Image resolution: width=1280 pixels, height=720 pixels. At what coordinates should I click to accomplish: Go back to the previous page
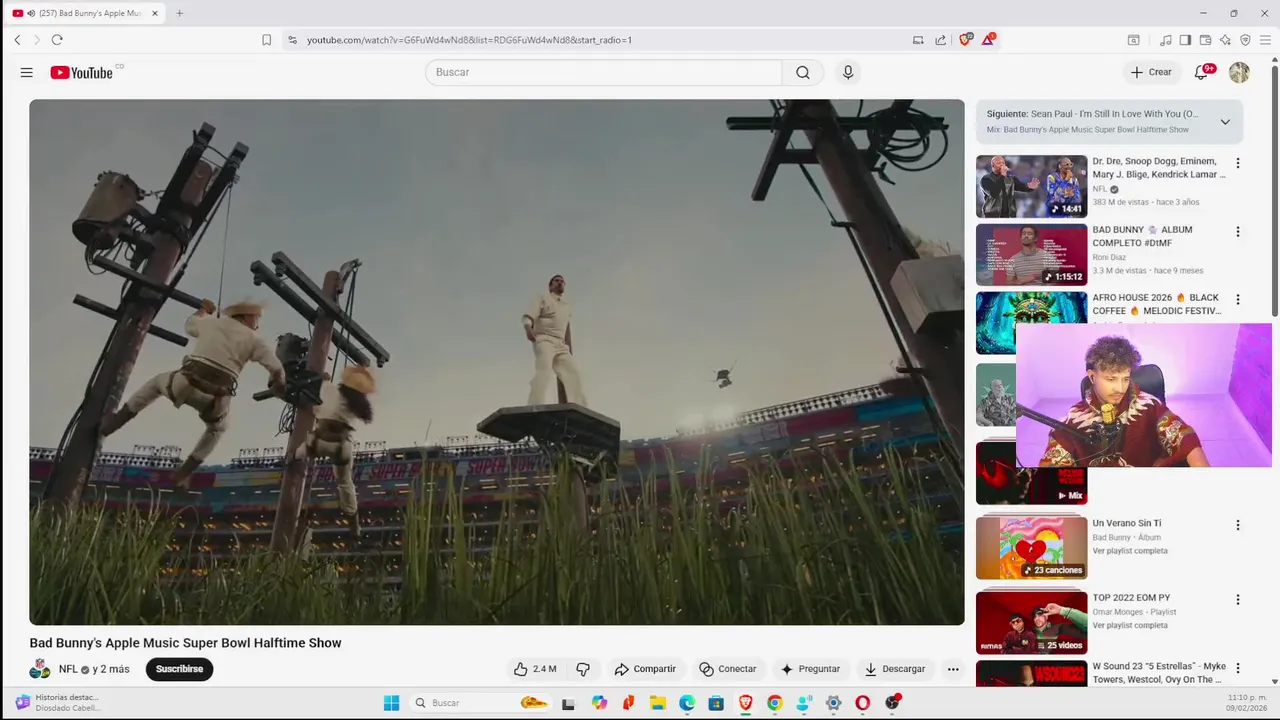[17, 40]
